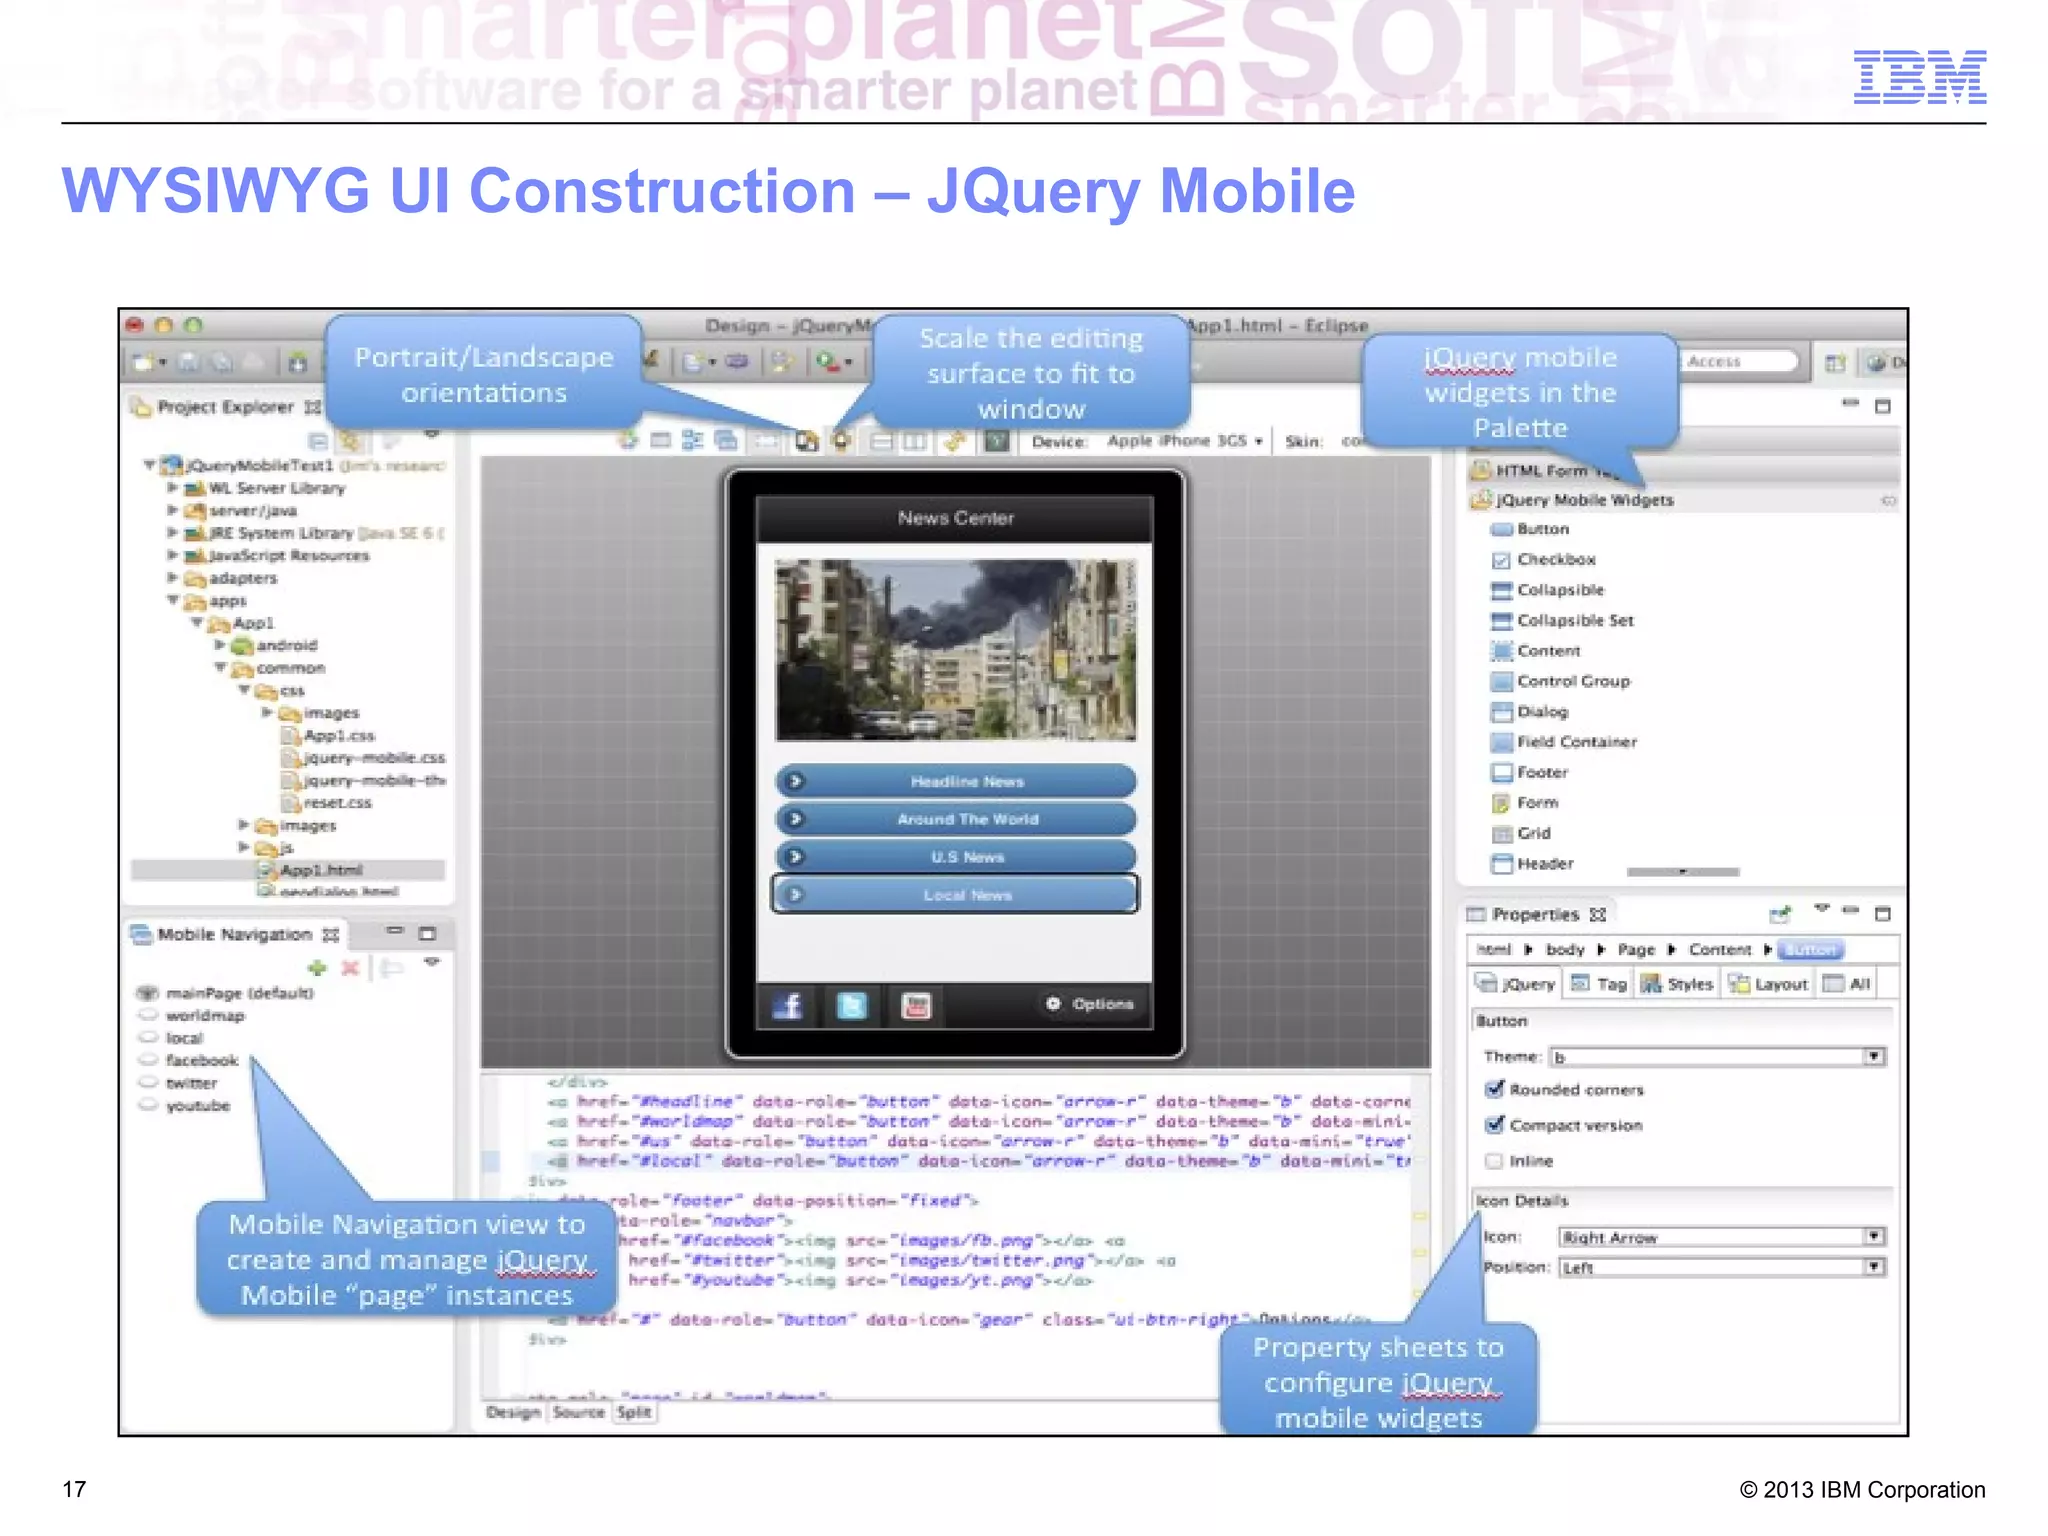The image size is (2048, 1536).
Task: Maximize the Mobile Navigation view
Action: 427,933
